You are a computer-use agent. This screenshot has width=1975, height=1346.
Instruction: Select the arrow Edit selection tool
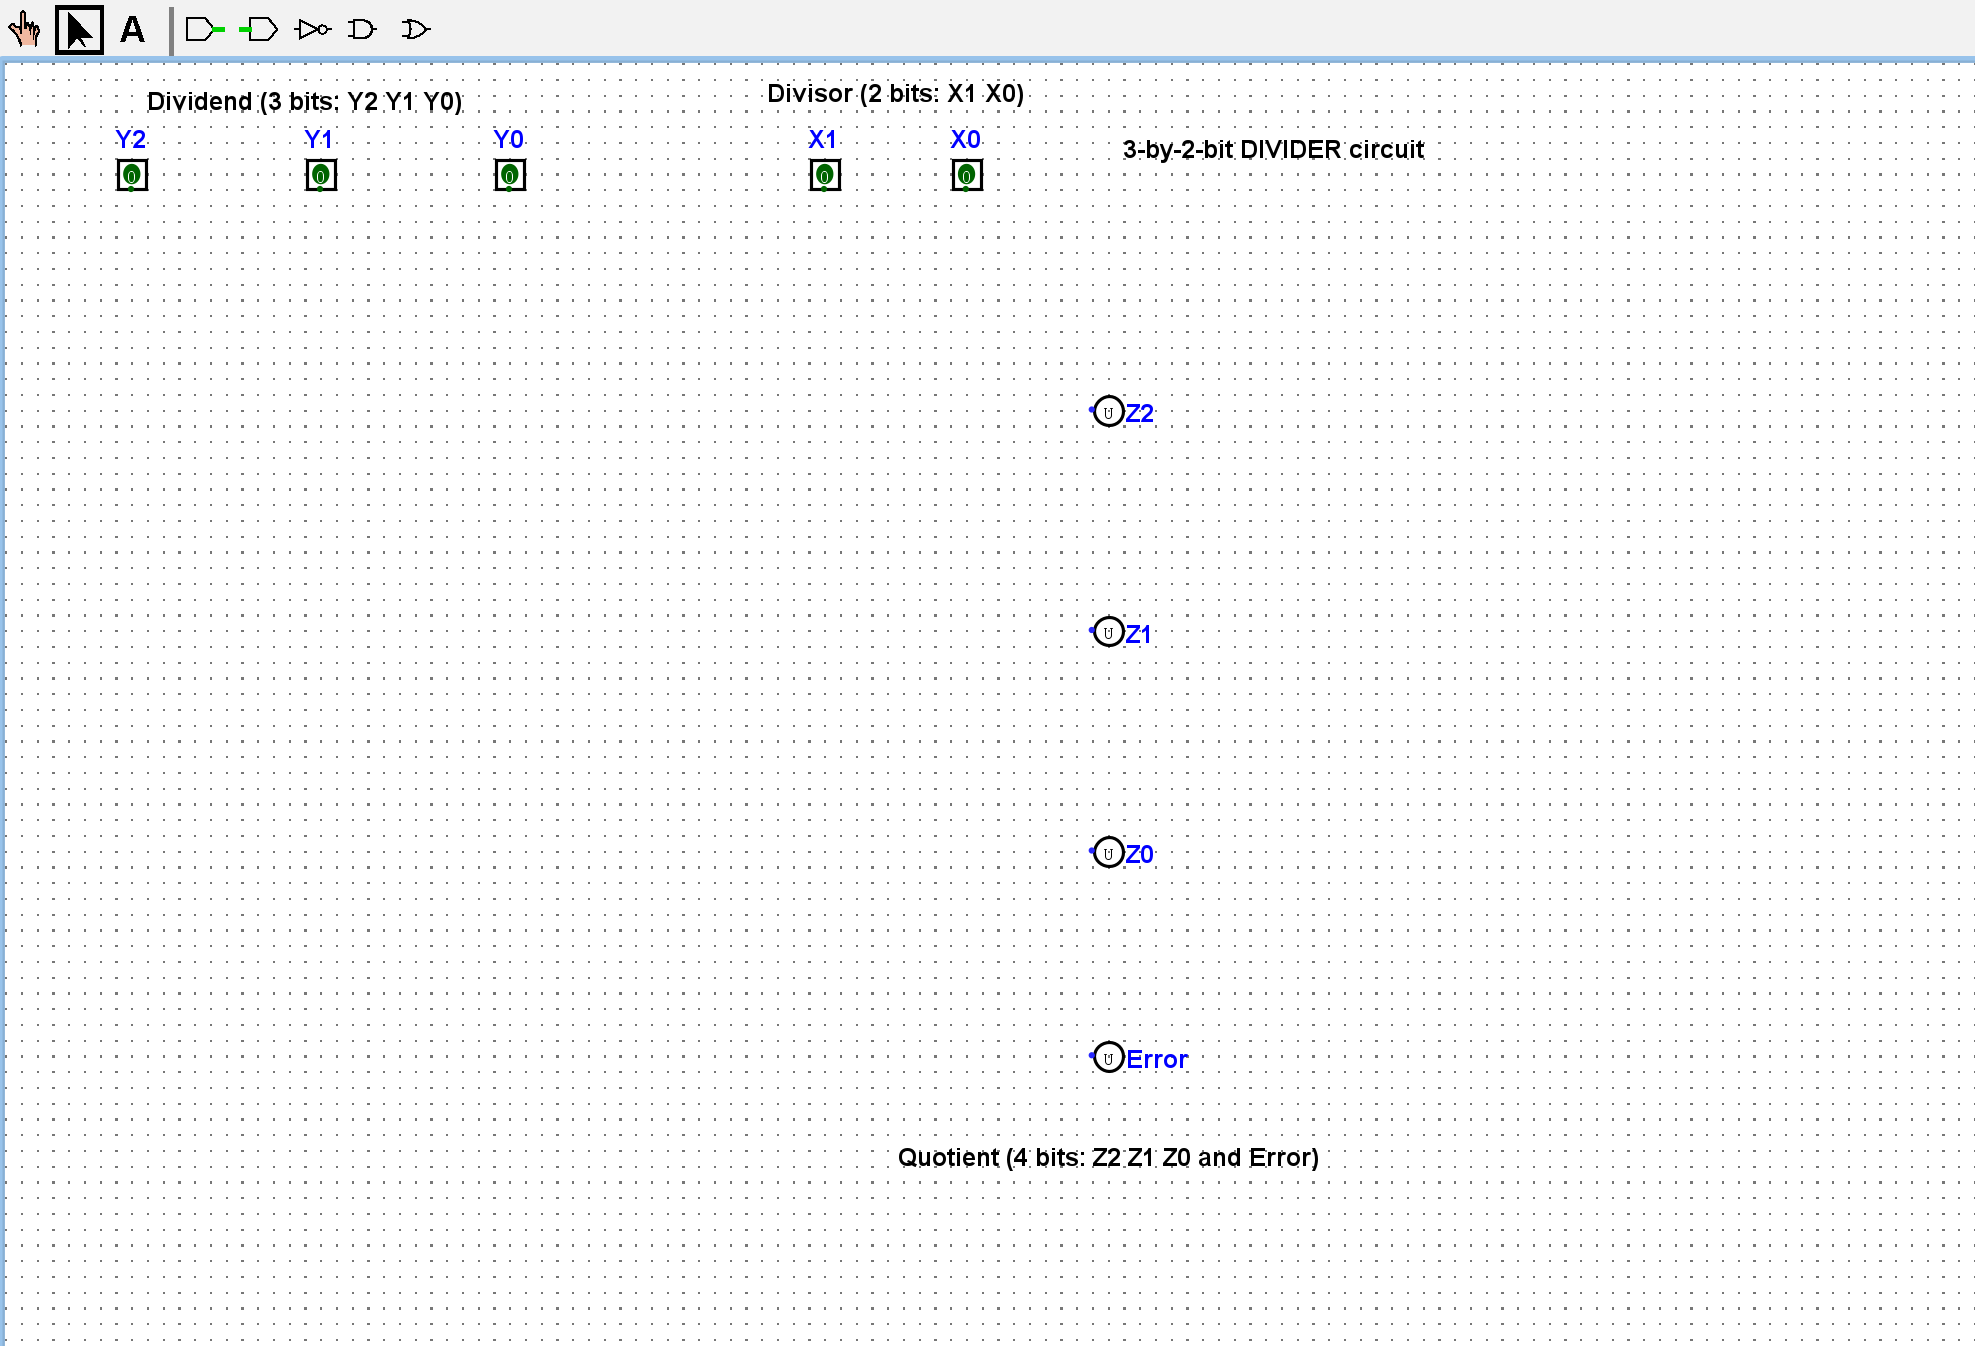(79, 30)
